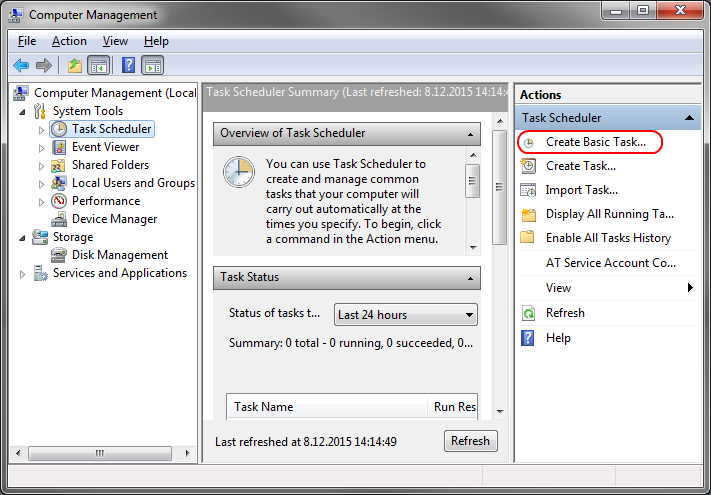Select Event Viewer label in tree

(105, 147)
